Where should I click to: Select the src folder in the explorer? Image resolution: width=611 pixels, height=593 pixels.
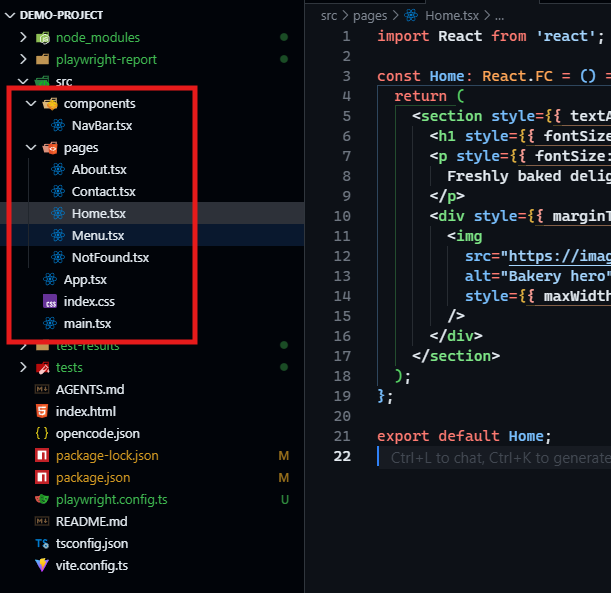64,81
